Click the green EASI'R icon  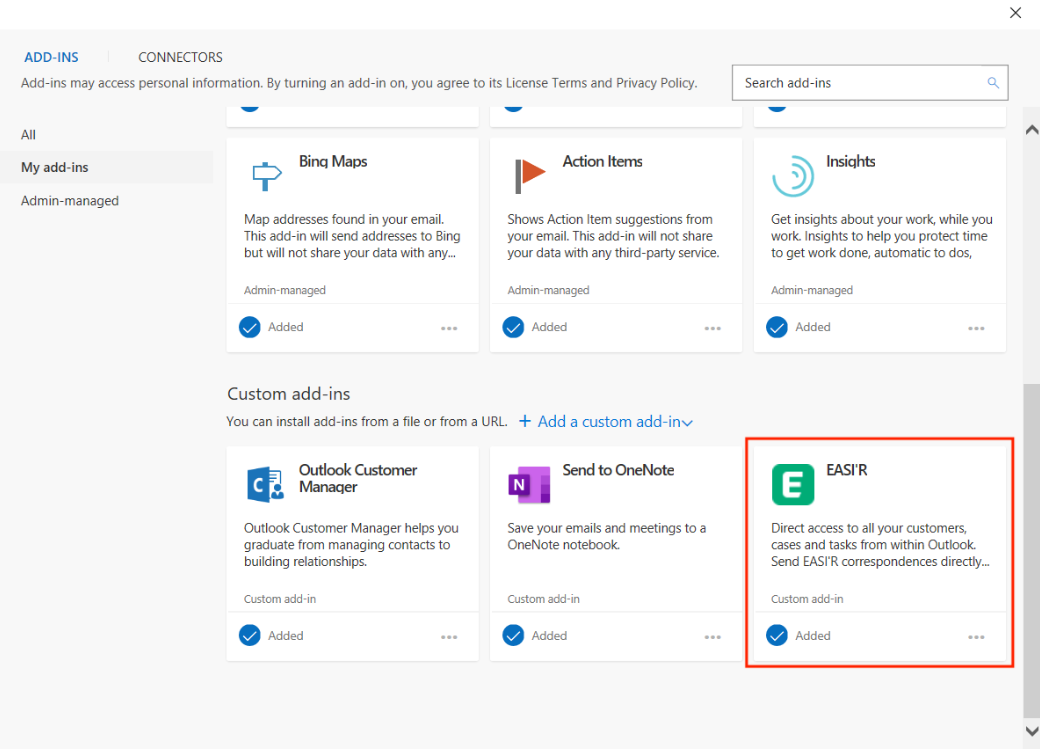tap(793, 484)
